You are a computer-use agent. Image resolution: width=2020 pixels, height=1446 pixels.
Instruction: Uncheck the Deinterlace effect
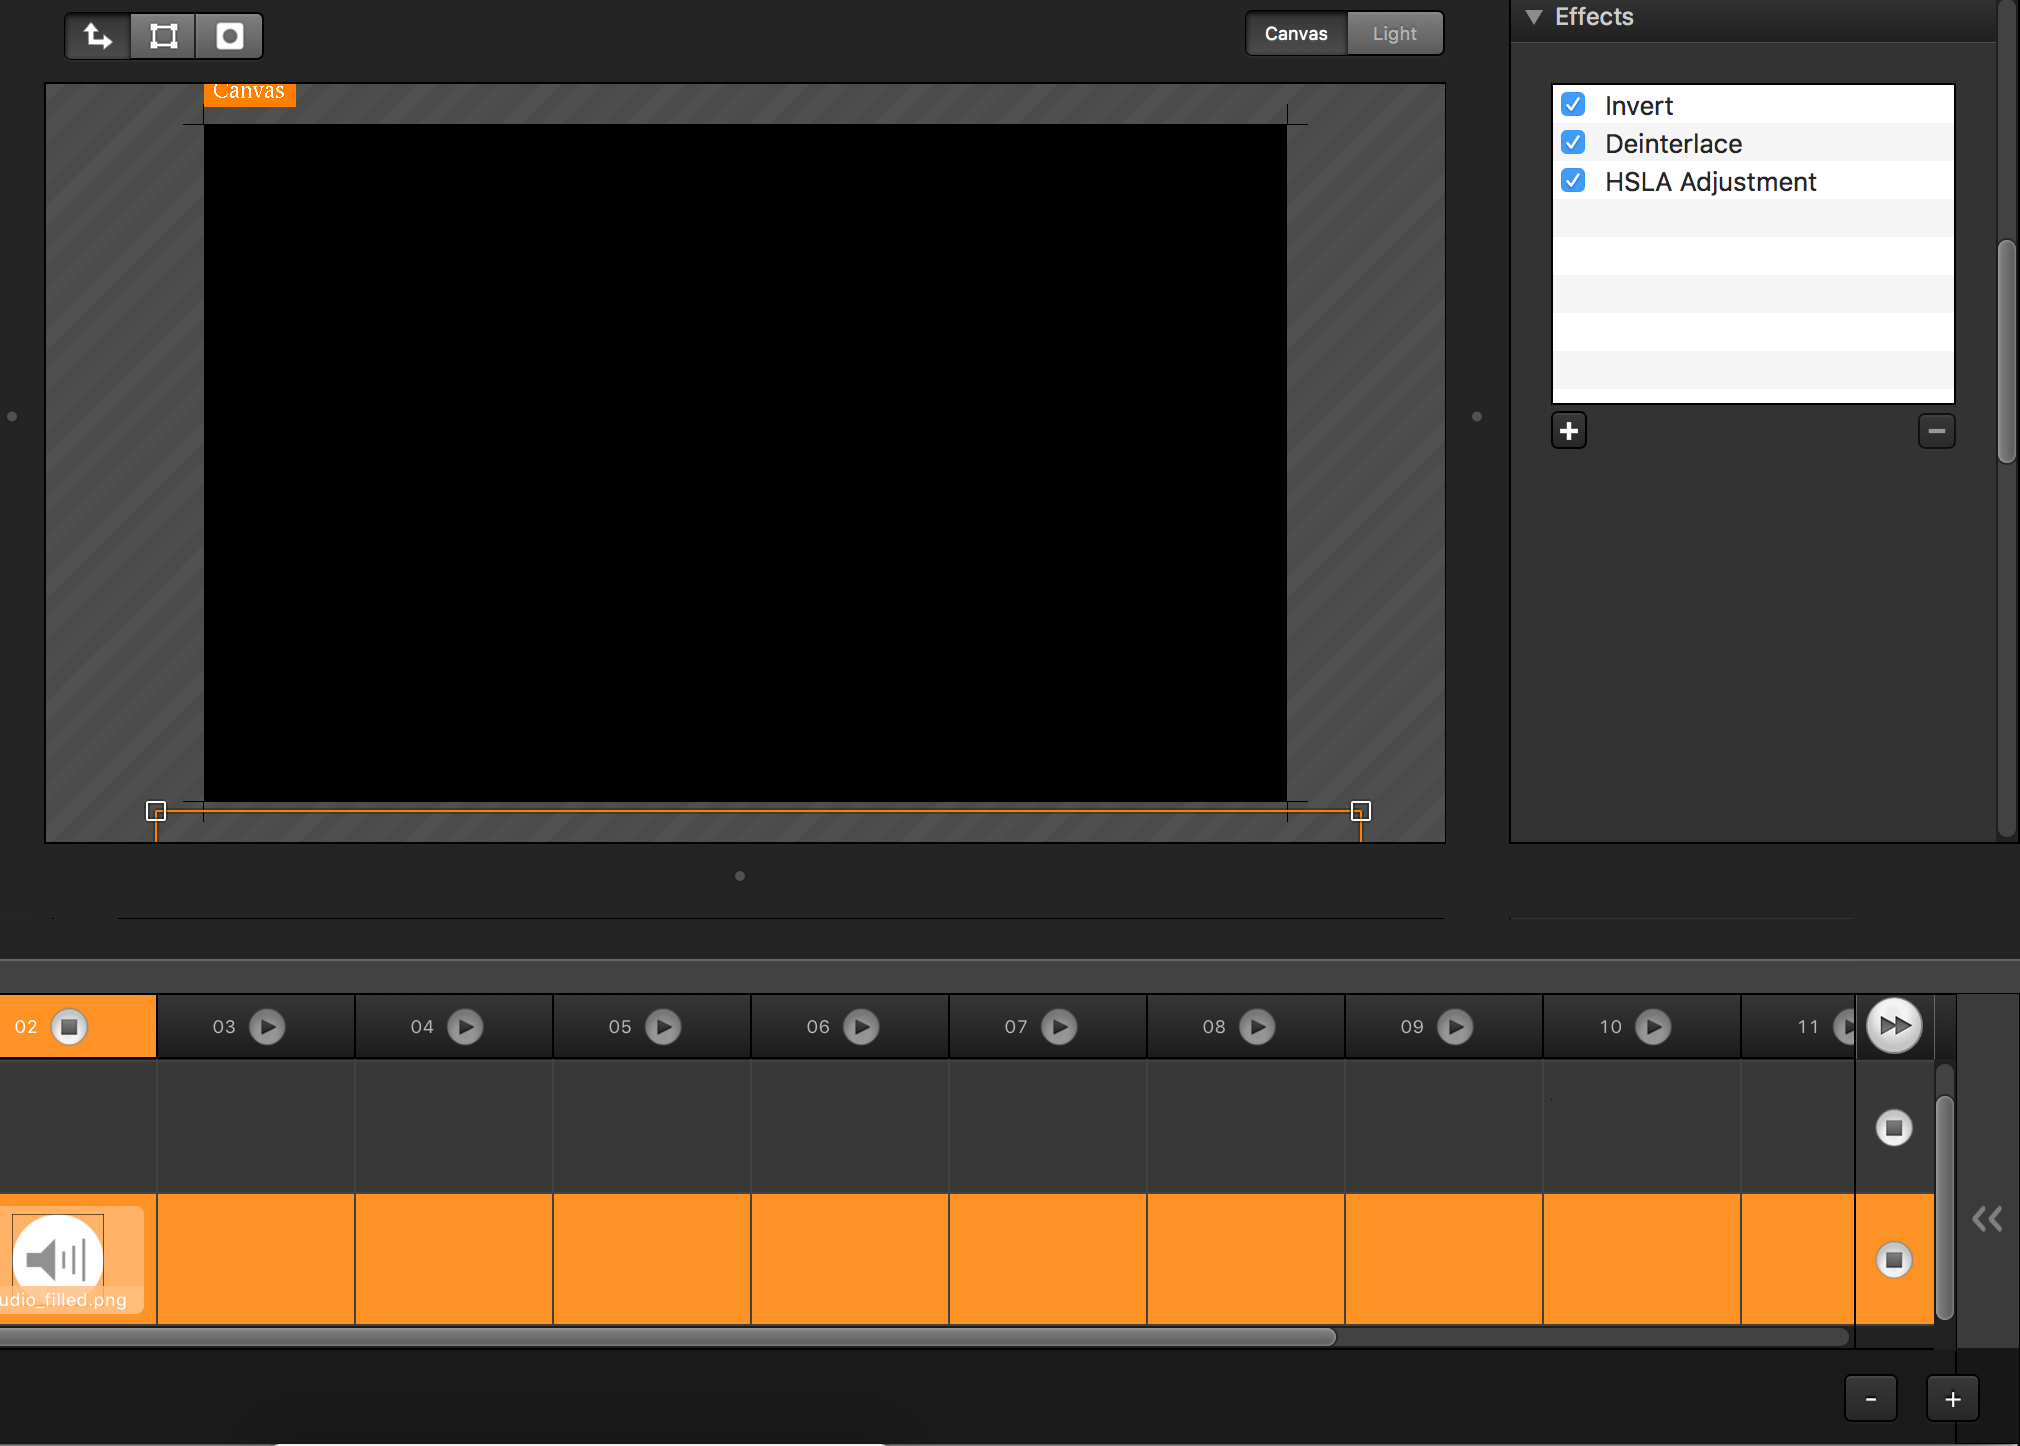1573,142
